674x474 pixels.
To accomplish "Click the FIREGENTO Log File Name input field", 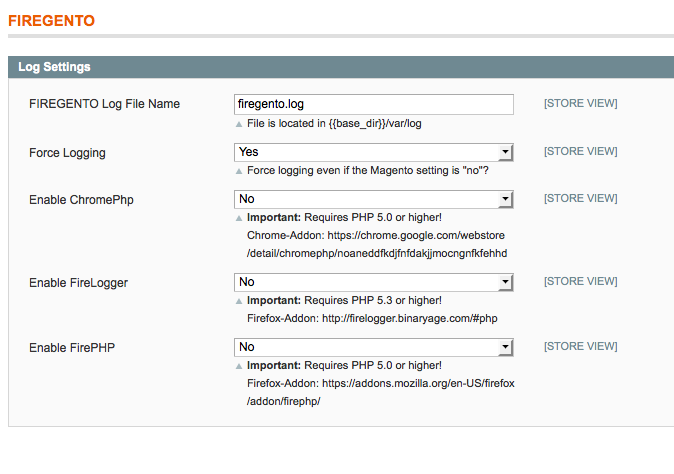I will pyautogui.click(x=374, y=104).
